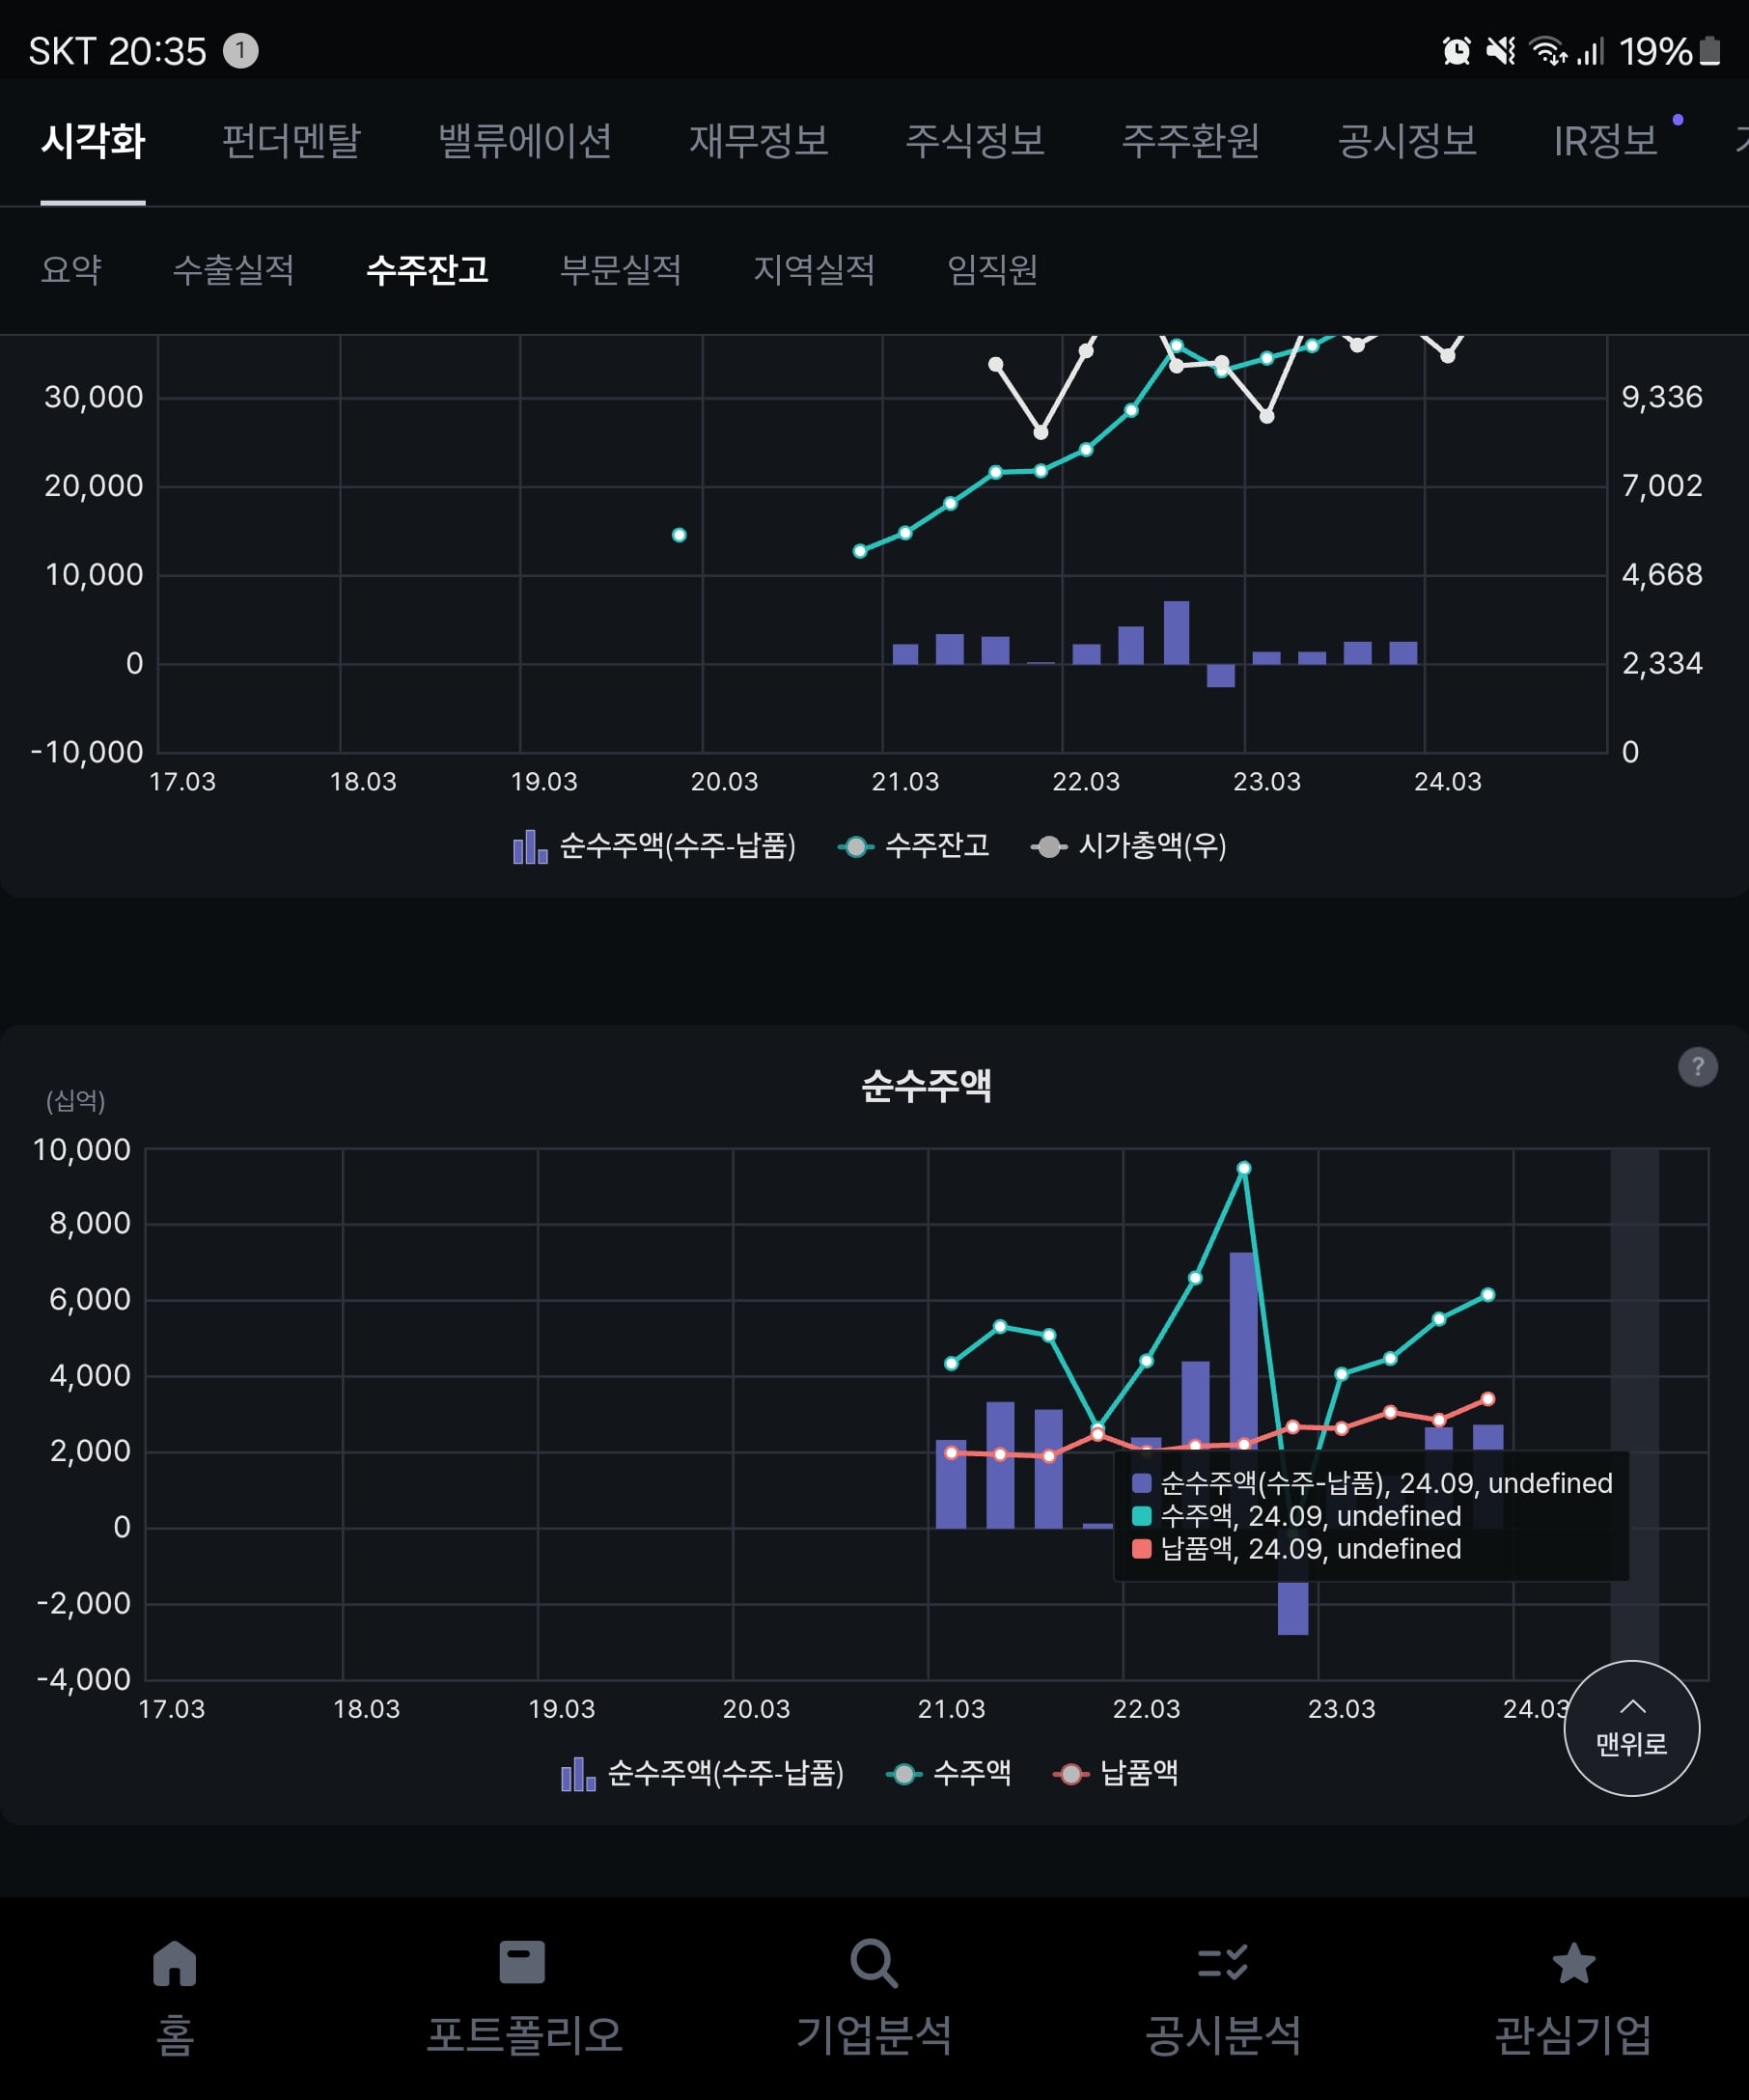
Task: Tap the 기업분석 magnifier icon
Action: tap(874, 1963)
